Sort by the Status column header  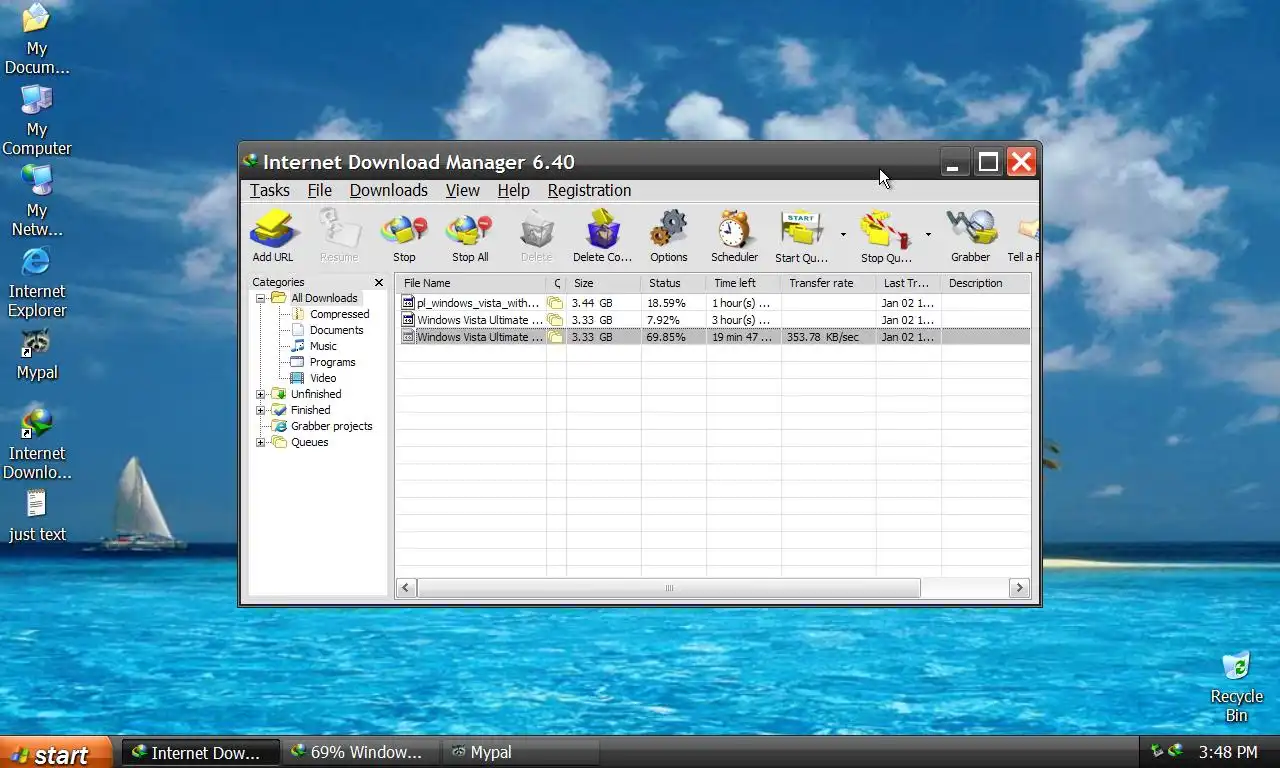tap(673, 283)
